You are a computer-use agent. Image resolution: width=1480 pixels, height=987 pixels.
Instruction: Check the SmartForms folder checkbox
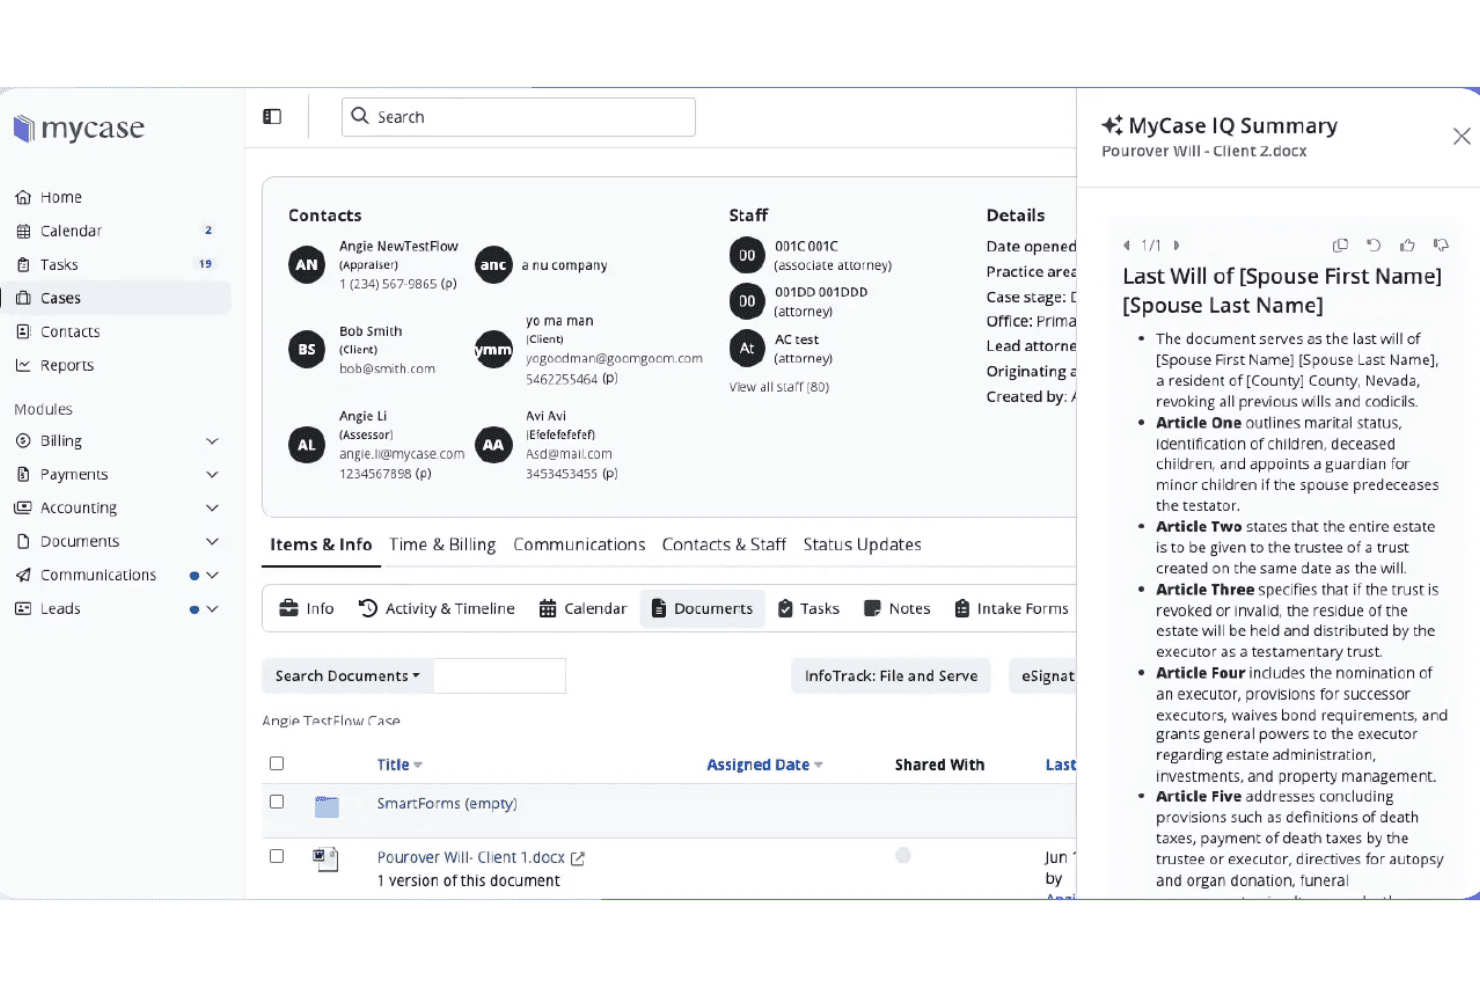(x=277, y=802)
